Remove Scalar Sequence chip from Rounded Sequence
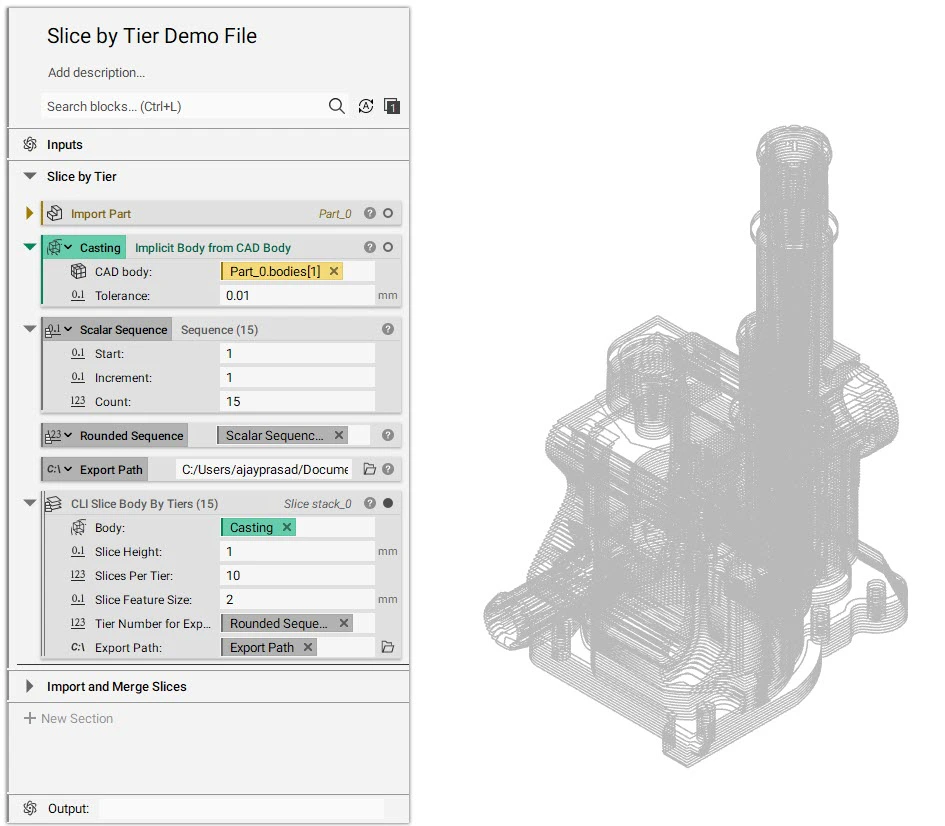 coord(339,435)
